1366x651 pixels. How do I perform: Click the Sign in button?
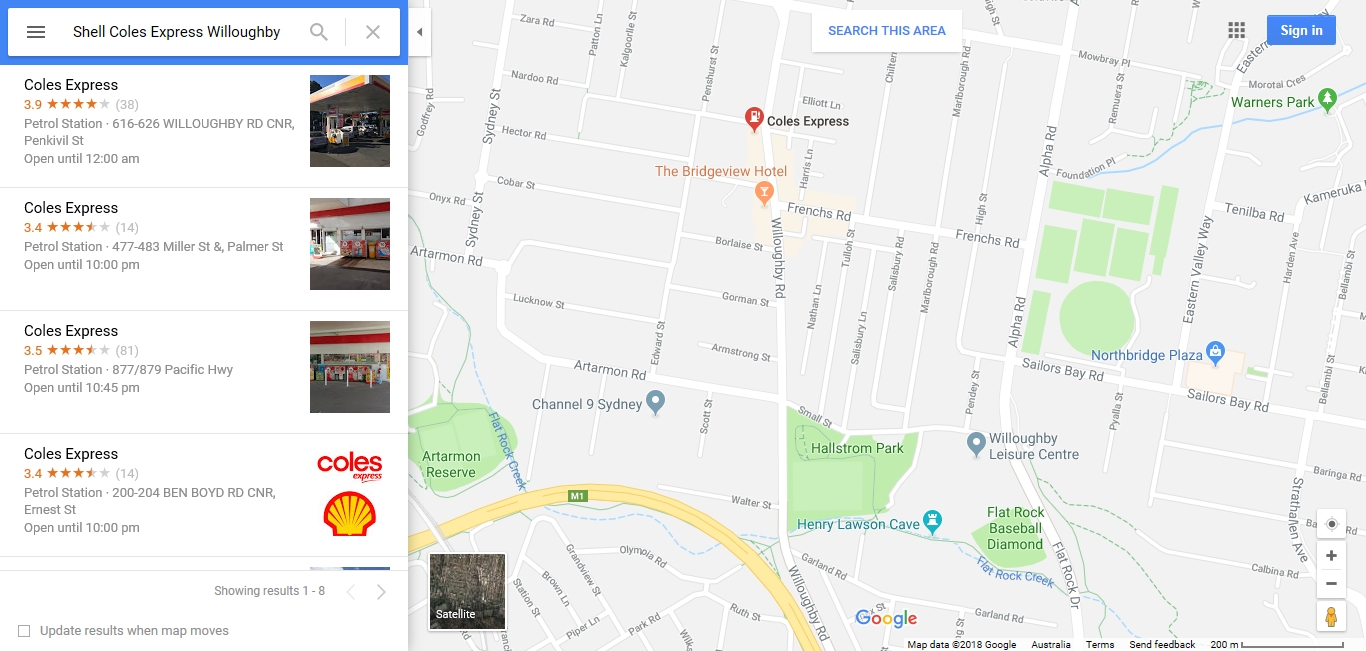click(1301, 30)
